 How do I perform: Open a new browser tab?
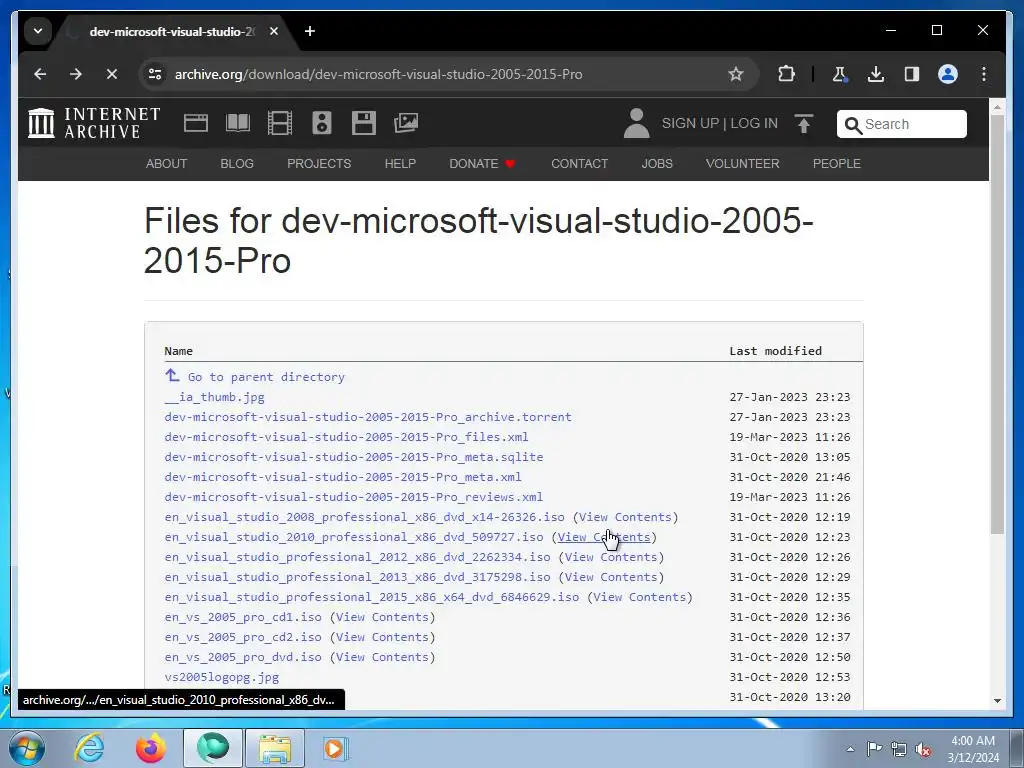310,31
